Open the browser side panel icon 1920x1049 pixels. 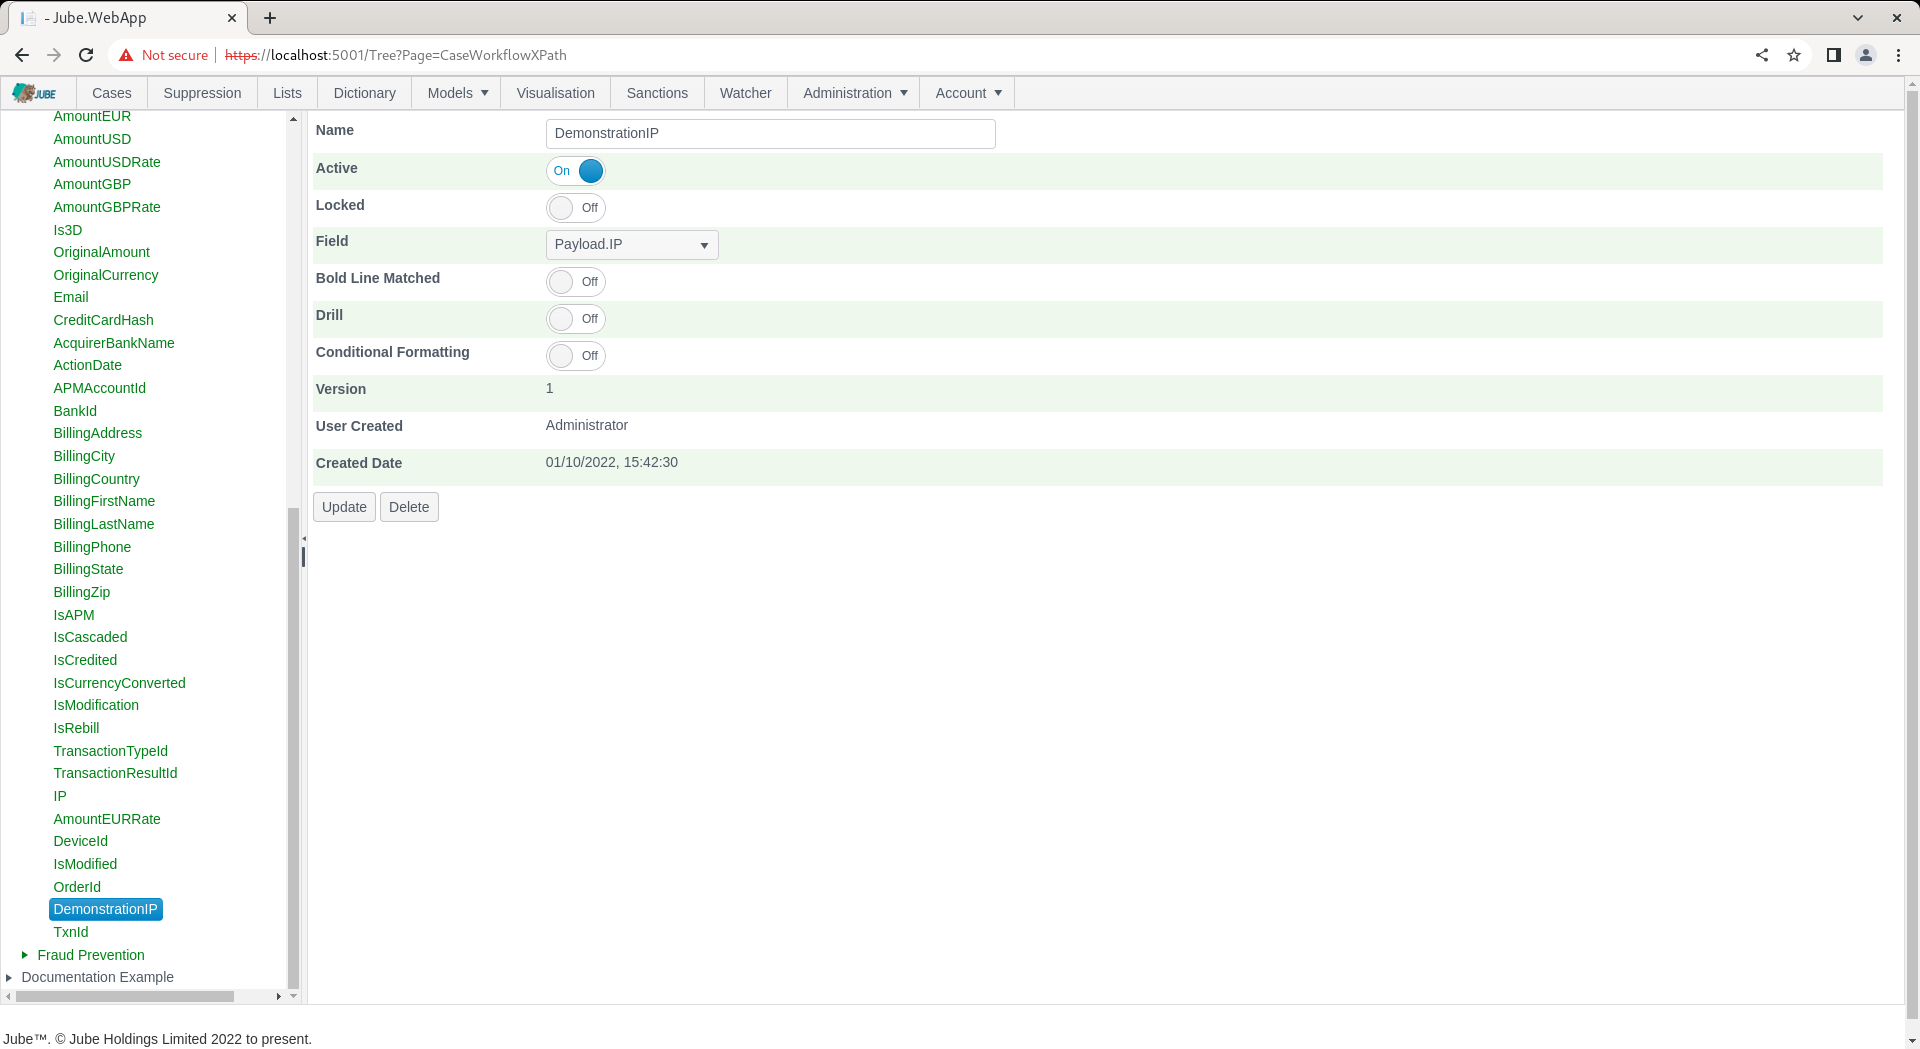[x=1834, y=55]
